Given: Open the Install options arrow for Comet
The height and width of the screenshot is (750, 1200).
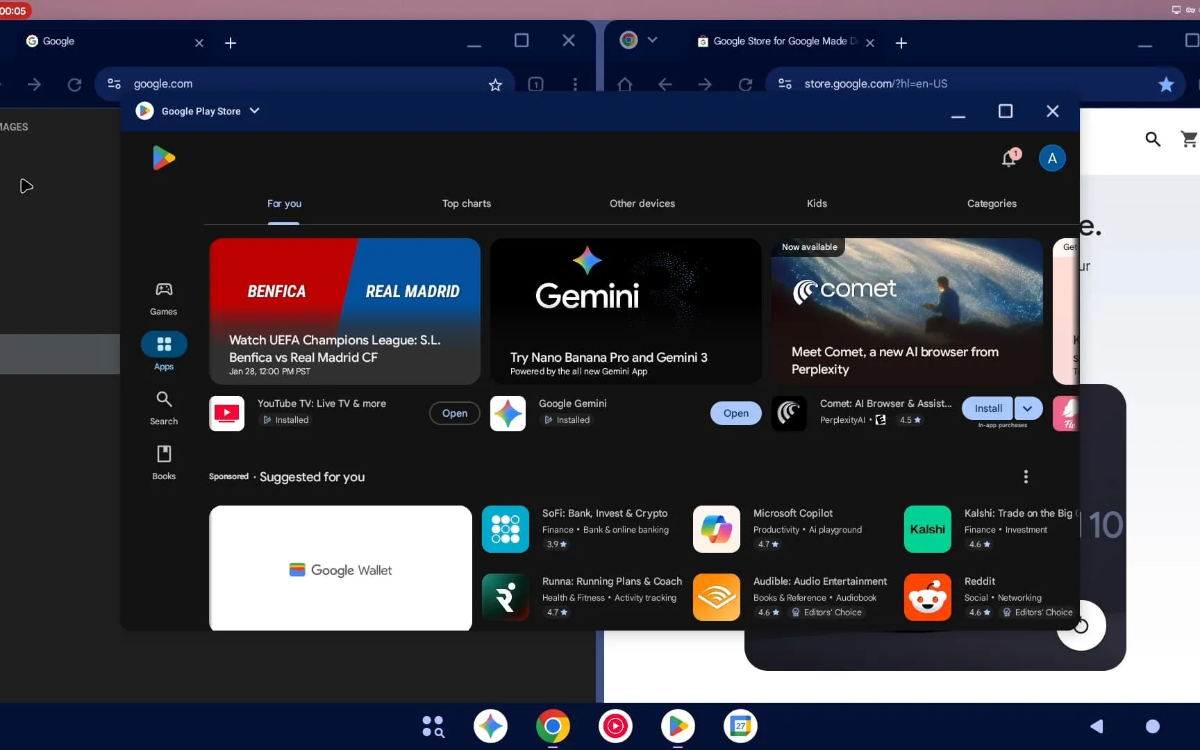Looking at the screenshot, I should [1027, 408].
